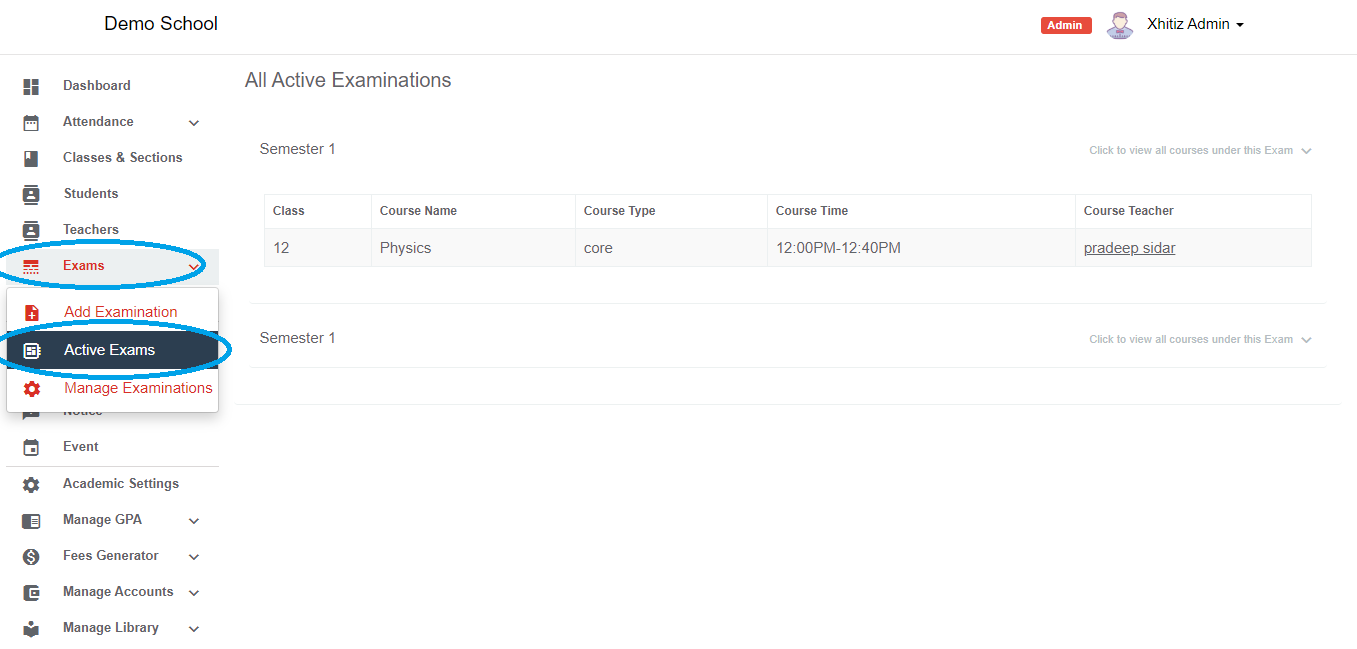Click the Class column header
Viewport: 1357px width, 649px height.
coord(318,211)
